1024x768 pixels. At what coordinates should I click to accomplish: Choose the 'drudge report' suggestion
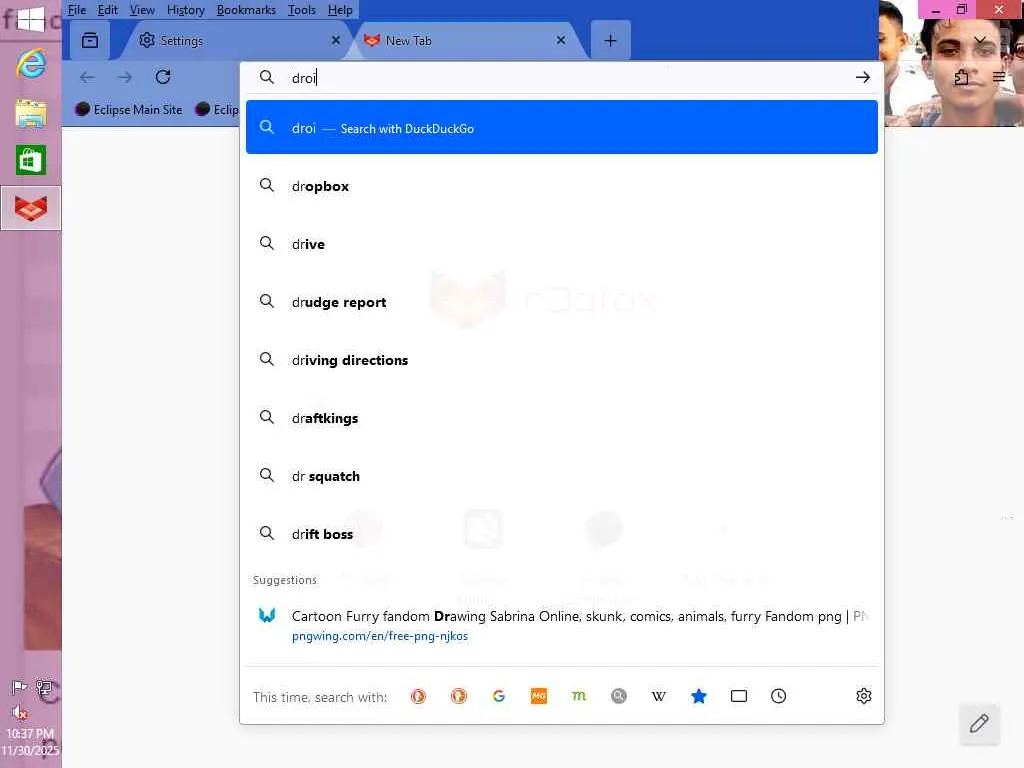tap(562, 302)
